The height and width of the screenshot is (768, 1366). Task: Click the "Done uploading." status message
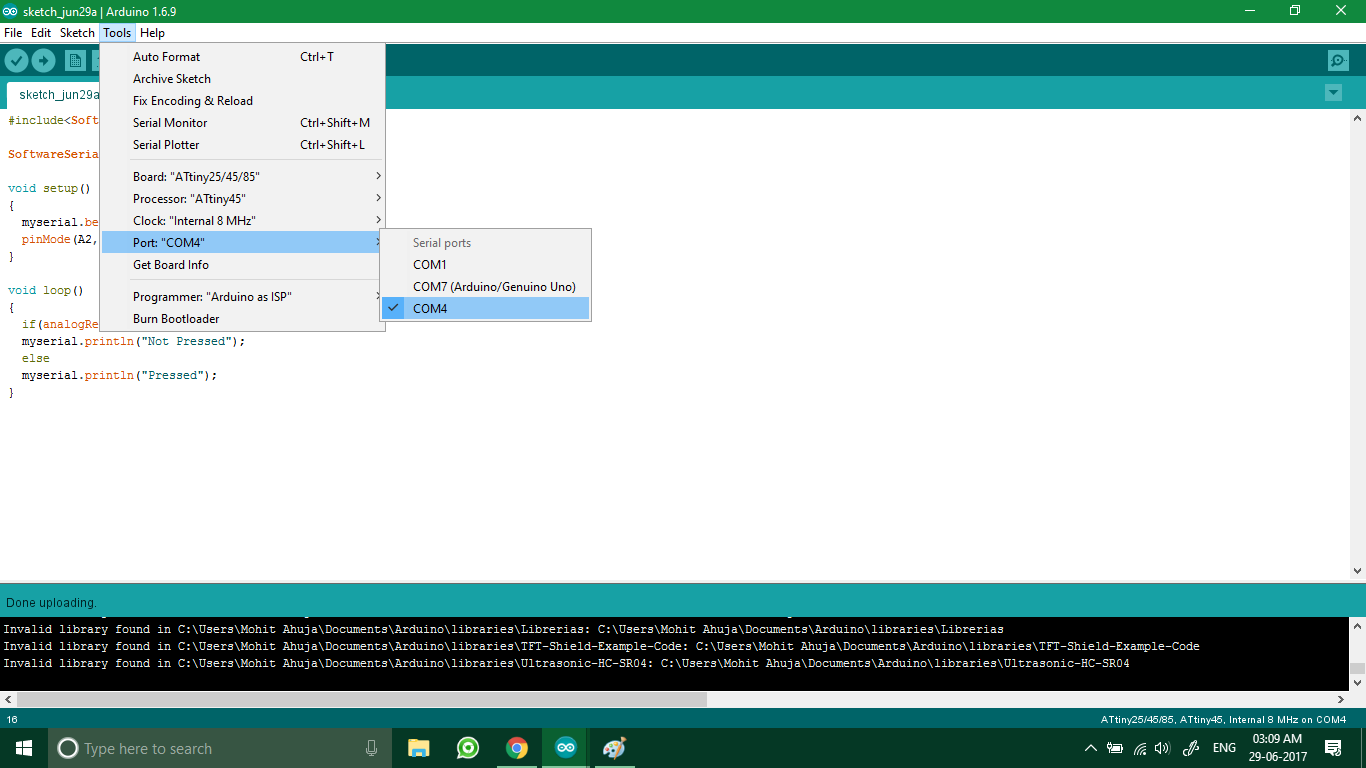51,603
